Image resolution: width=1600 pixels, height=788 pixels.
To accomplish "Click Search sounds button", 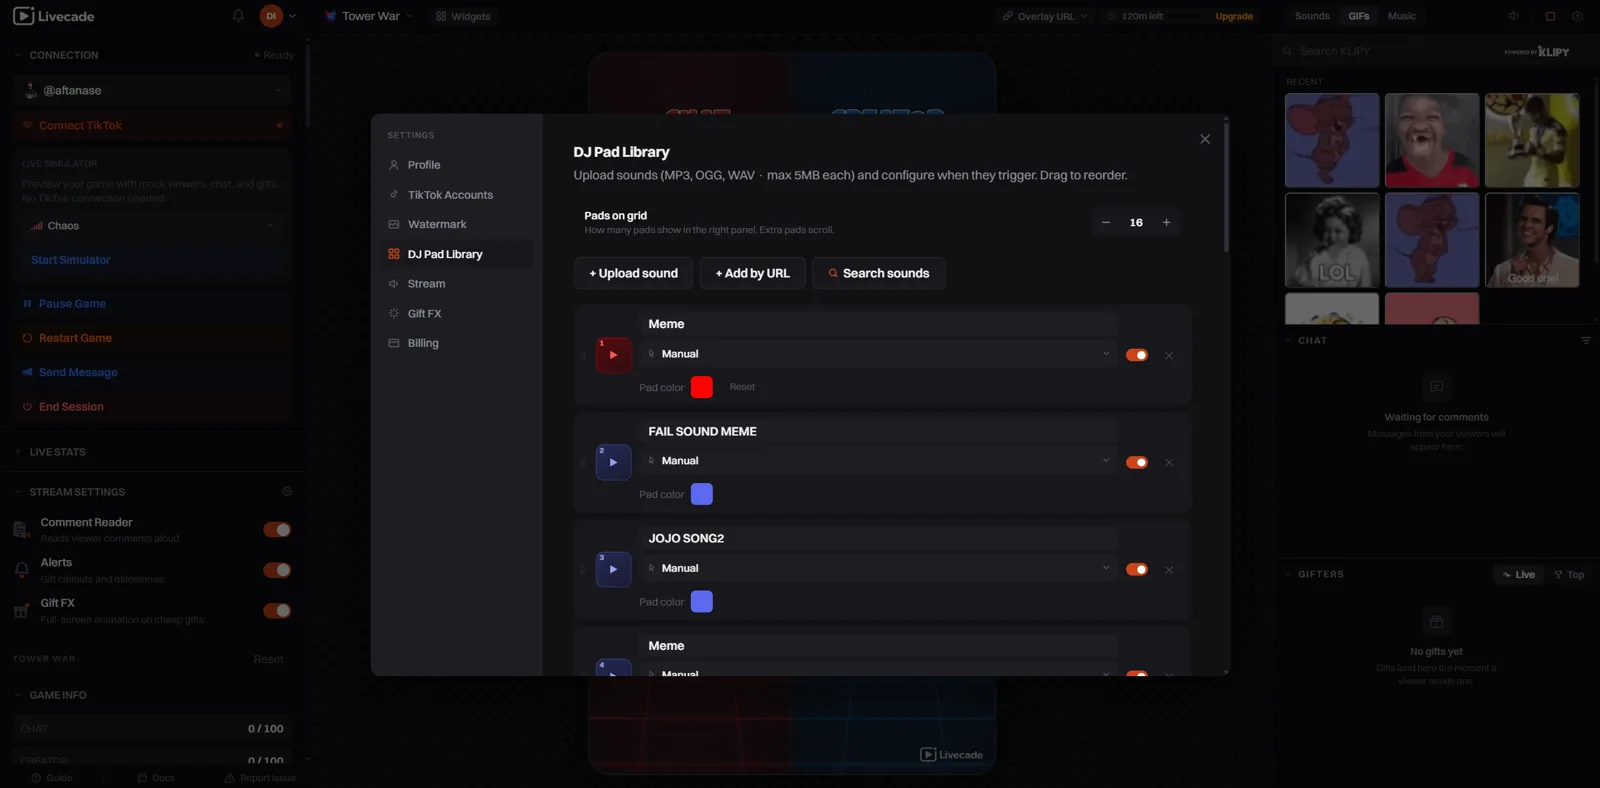I will click(x=878, y=273).
